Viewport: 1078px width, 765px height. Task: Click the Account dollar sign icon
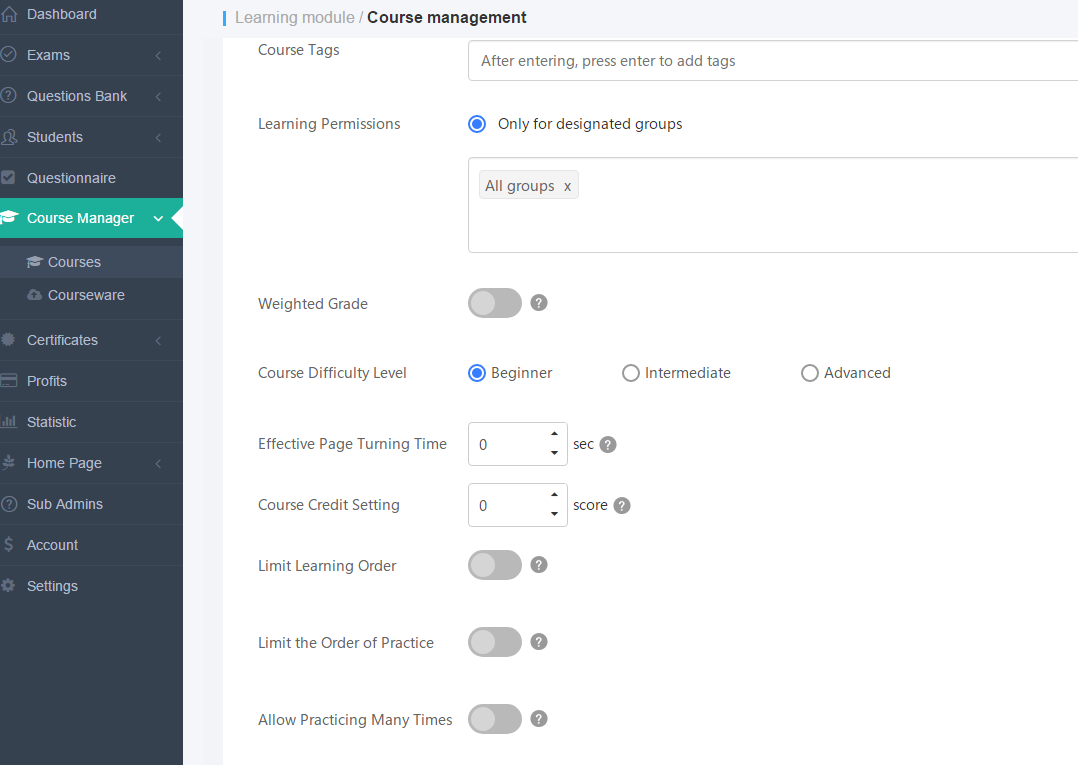(x=8, y=545)
